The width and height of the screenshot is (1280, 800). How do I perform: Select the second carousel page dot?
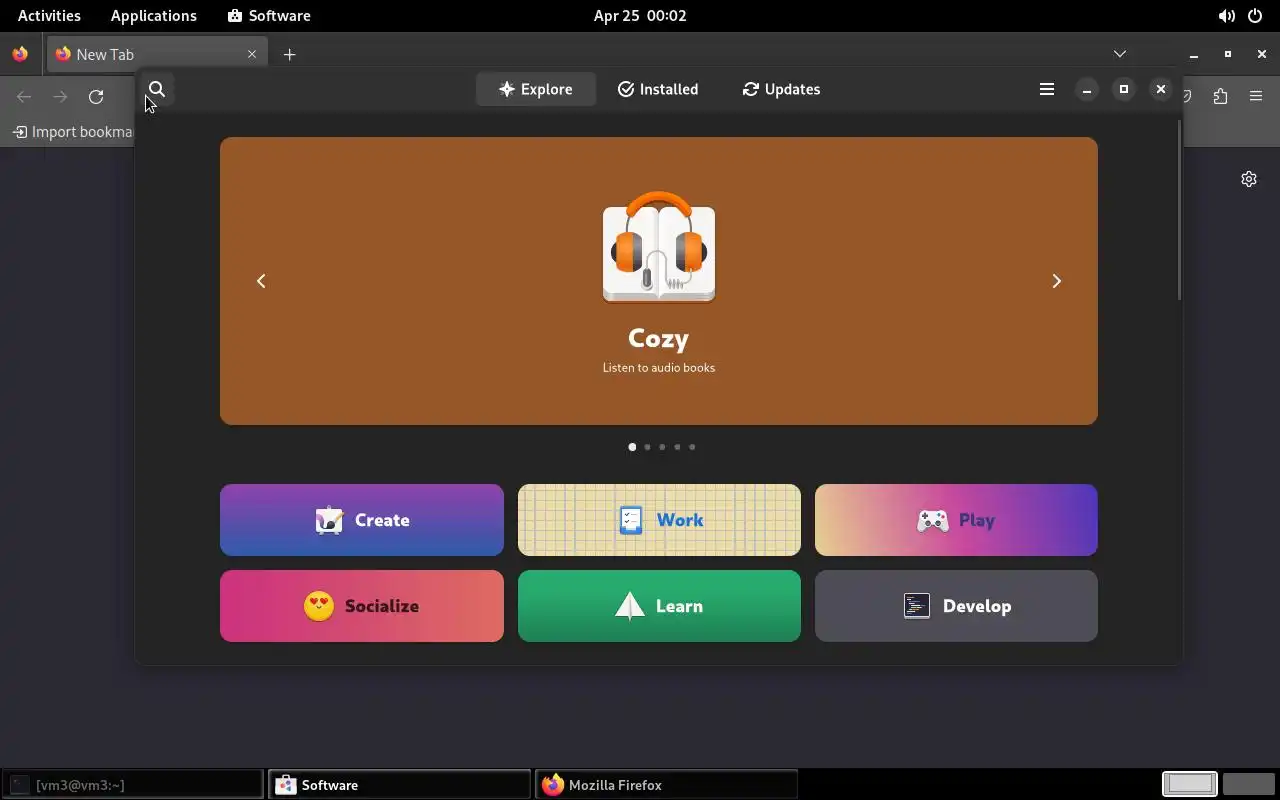click(647, 447)
